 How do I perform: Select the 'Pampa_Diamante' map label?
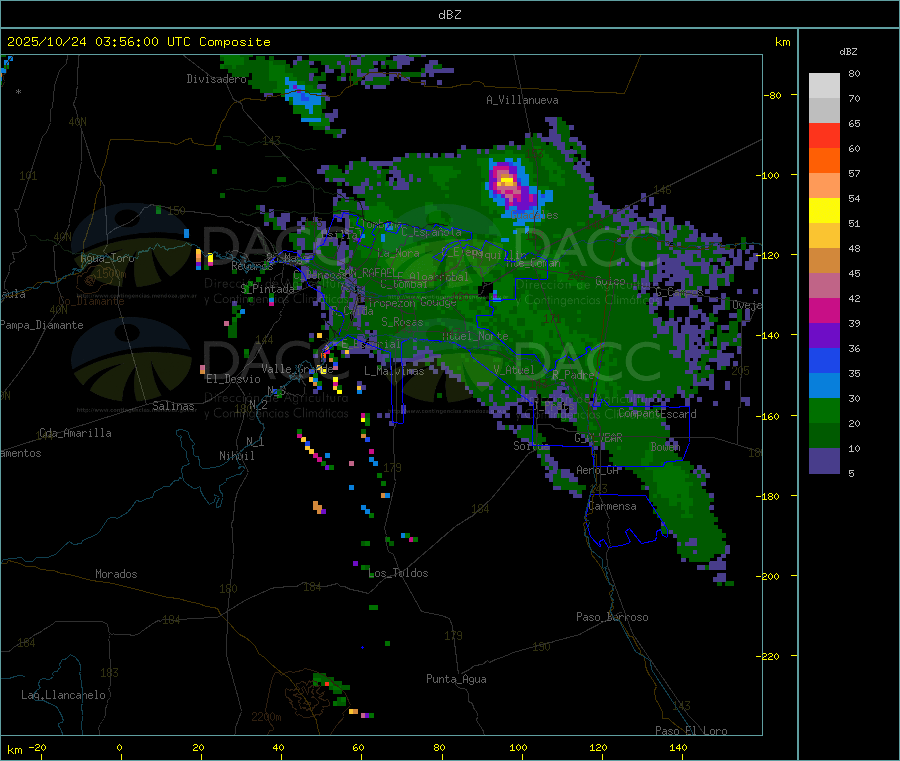point(41,325)
